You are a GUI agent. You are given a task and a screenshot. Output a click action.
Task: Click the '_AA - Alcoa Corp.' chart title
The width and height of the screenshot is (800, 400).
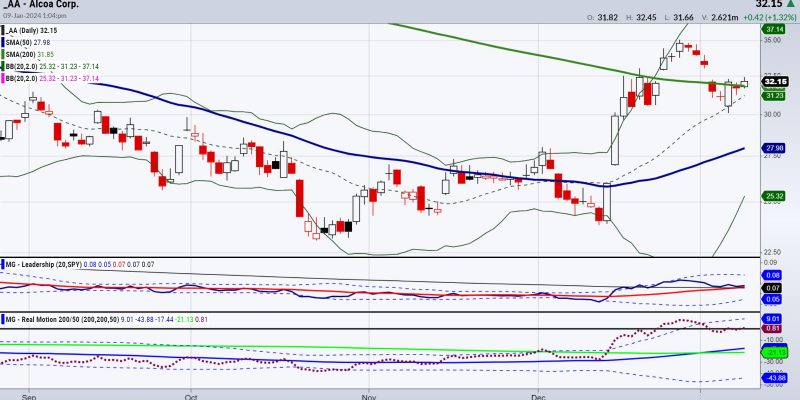coord(40,5)
